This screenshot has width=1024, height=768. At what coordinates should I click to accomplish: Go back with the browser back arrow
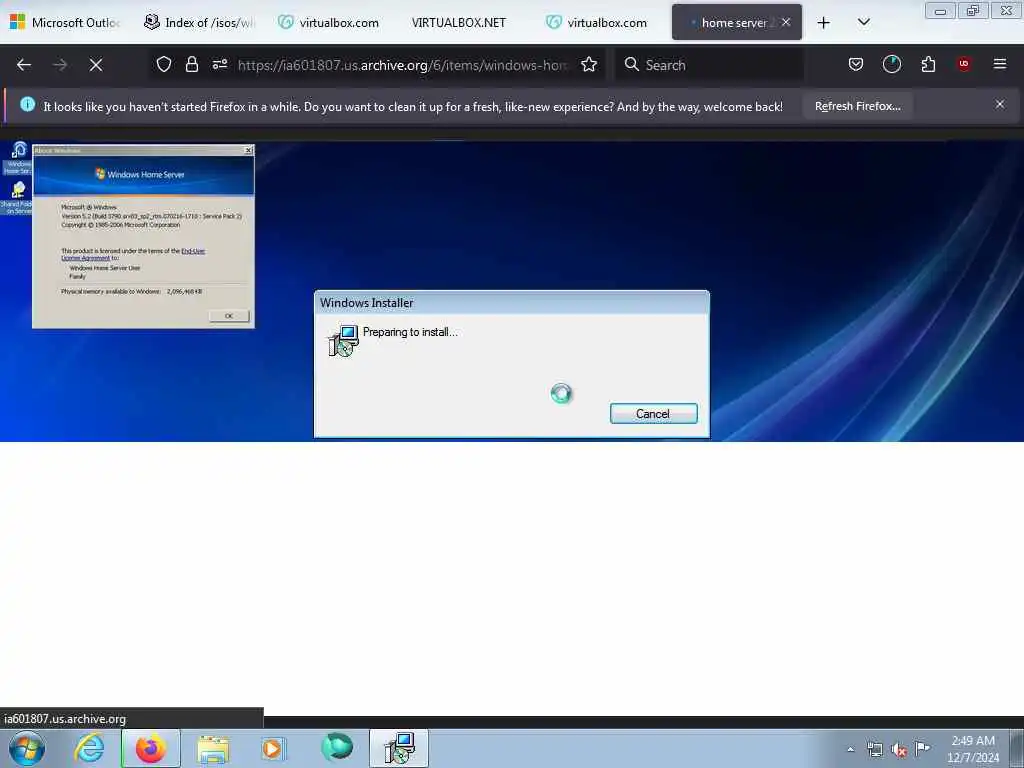click(24, 65)
